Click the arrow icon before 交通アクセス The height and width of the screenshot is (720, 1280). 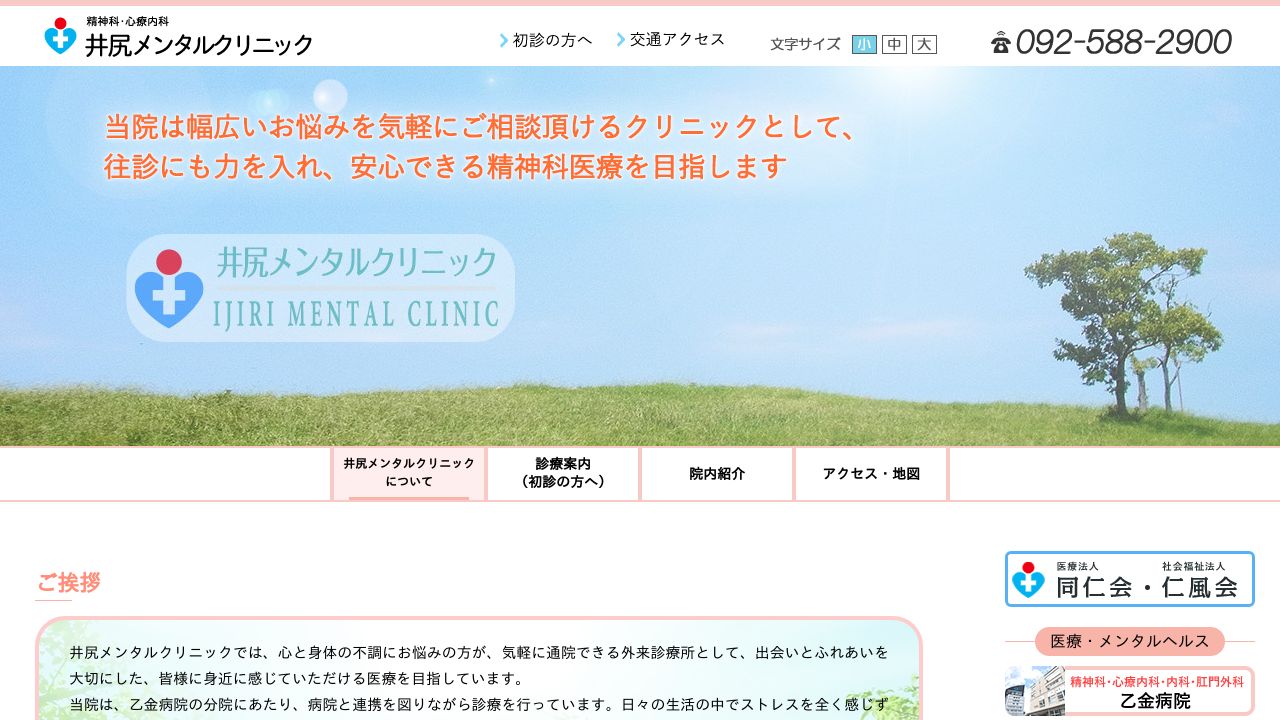[x=620, y=39]
